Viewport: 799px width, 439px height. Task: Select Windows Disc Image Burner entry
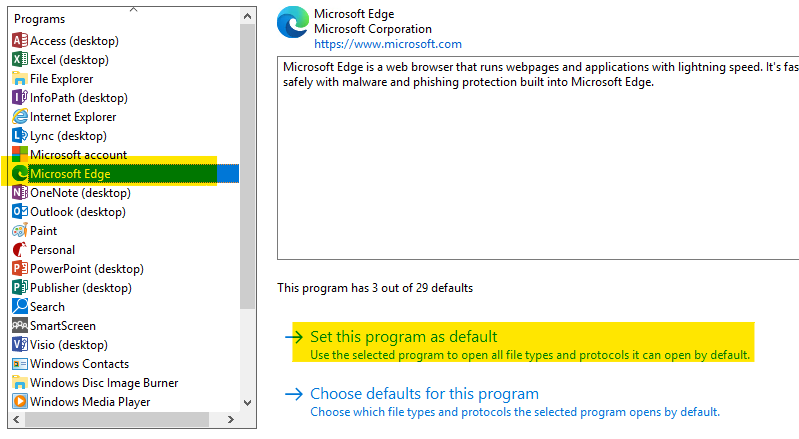[x=104, y=383]
